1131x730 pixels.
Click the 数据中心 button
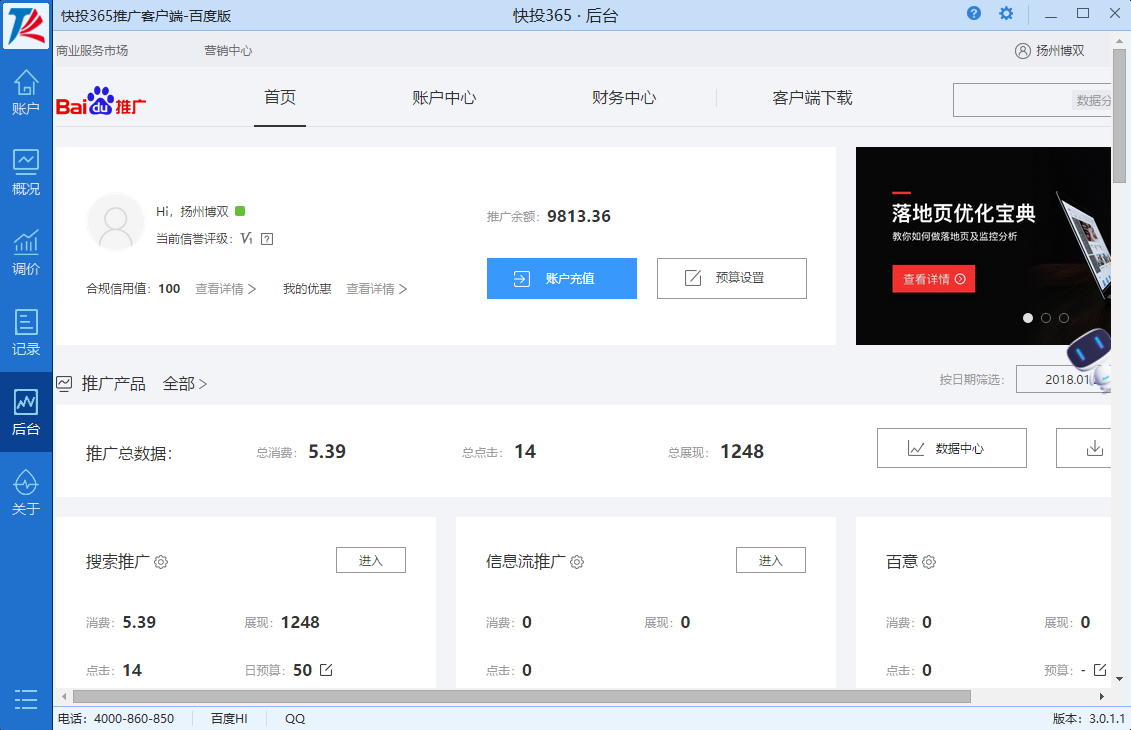[951, 448]
